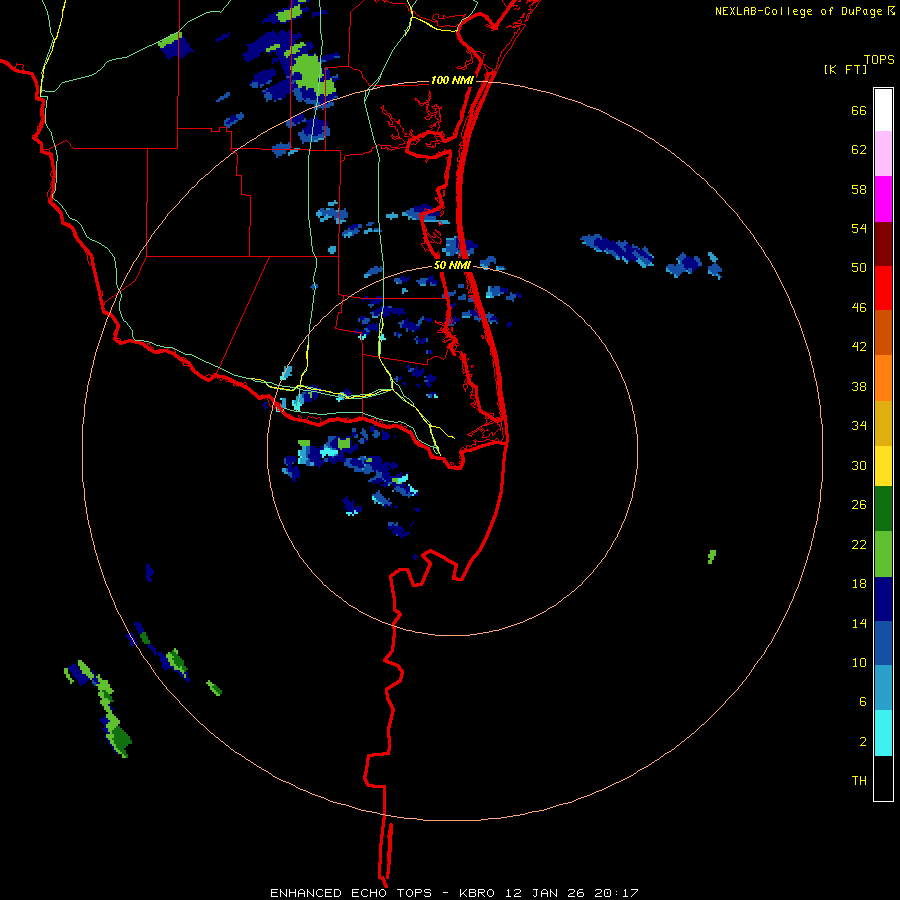Viewport: 900px width, 900px height.
Task: Click the dark green legend swatch near 26
Action: click(x=883, y=509)
